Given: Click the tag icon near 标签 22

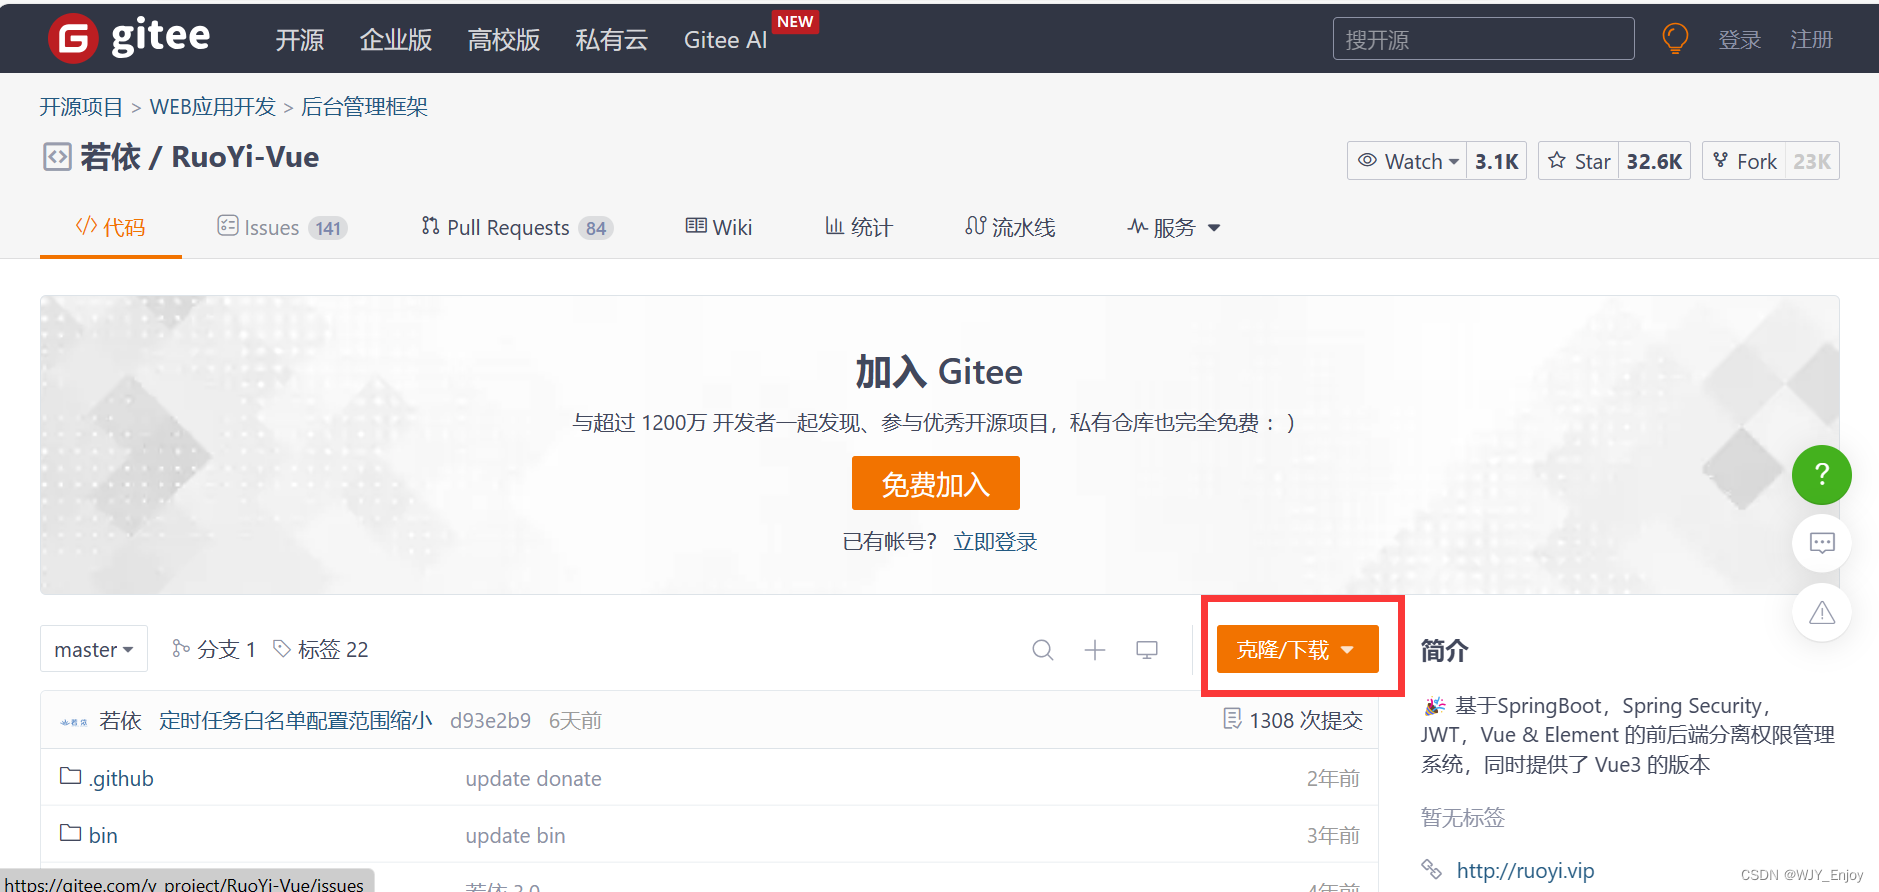Looking at the screenshot, I should point(282,648).
